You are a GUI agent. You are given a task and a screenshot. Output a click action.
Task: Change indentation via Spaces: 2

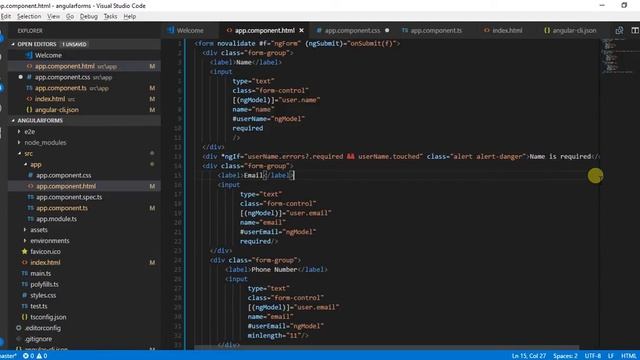coord(565,356)
